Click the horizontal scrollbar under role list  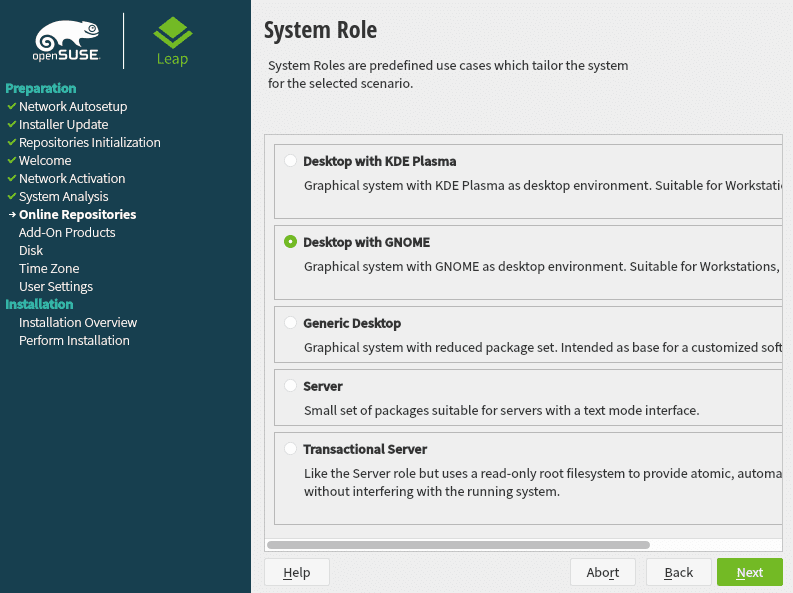pos(458,545)
